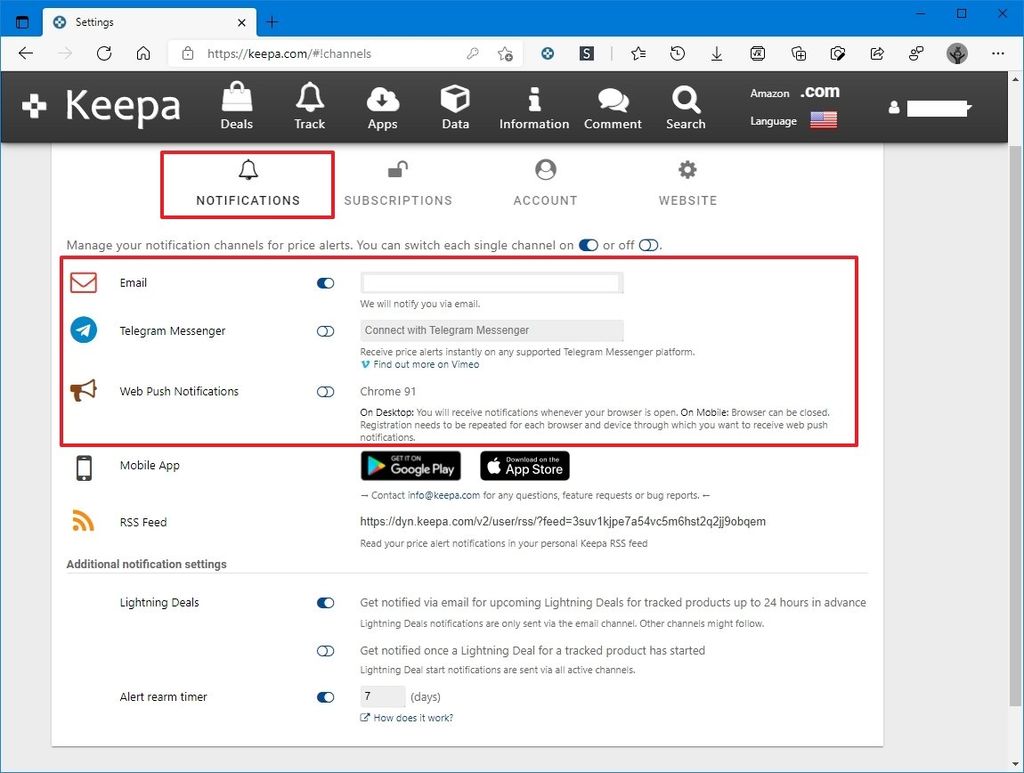Viewport: 1024px width, 773px height.
Task: Select the Track icon in the top bar
Action: click(309, 106)
